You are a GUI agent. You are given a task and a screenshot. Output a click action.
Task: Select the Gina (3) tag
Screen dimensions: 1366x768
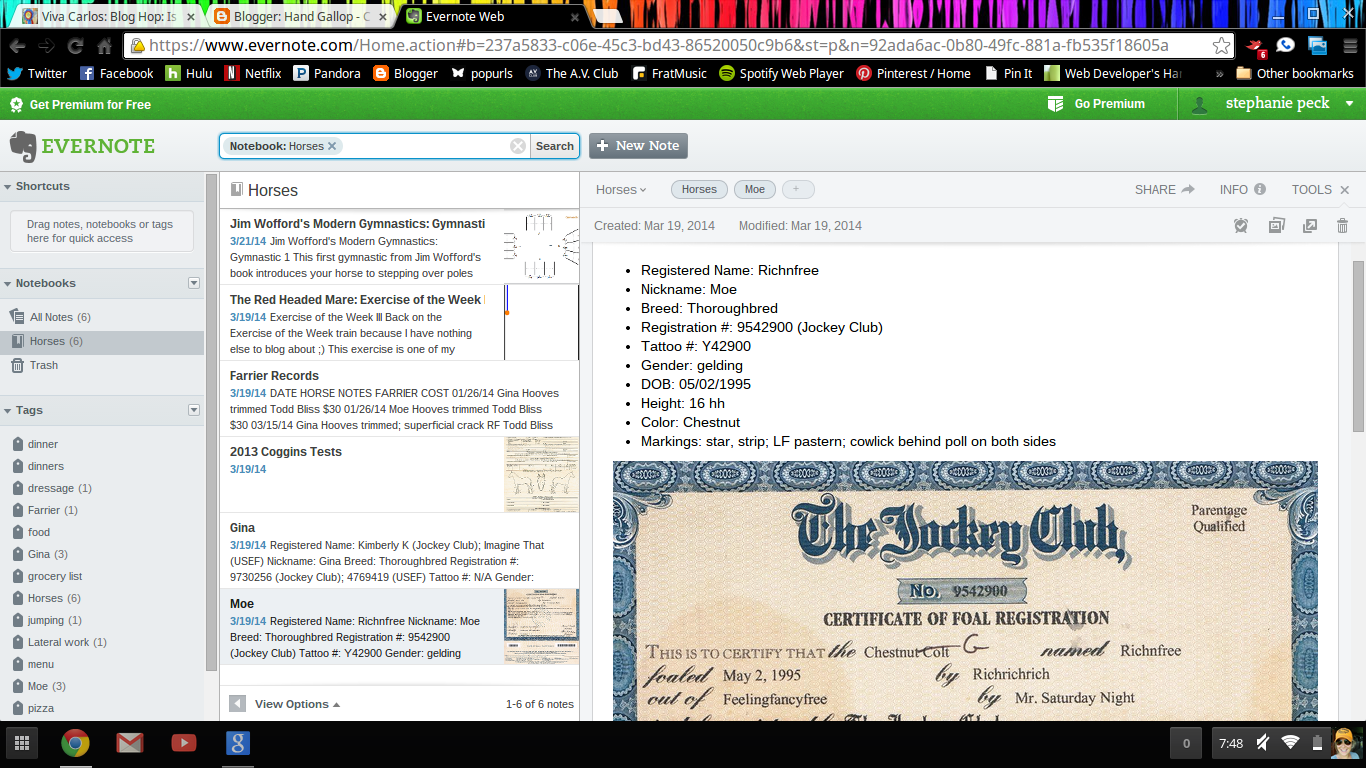47,554
